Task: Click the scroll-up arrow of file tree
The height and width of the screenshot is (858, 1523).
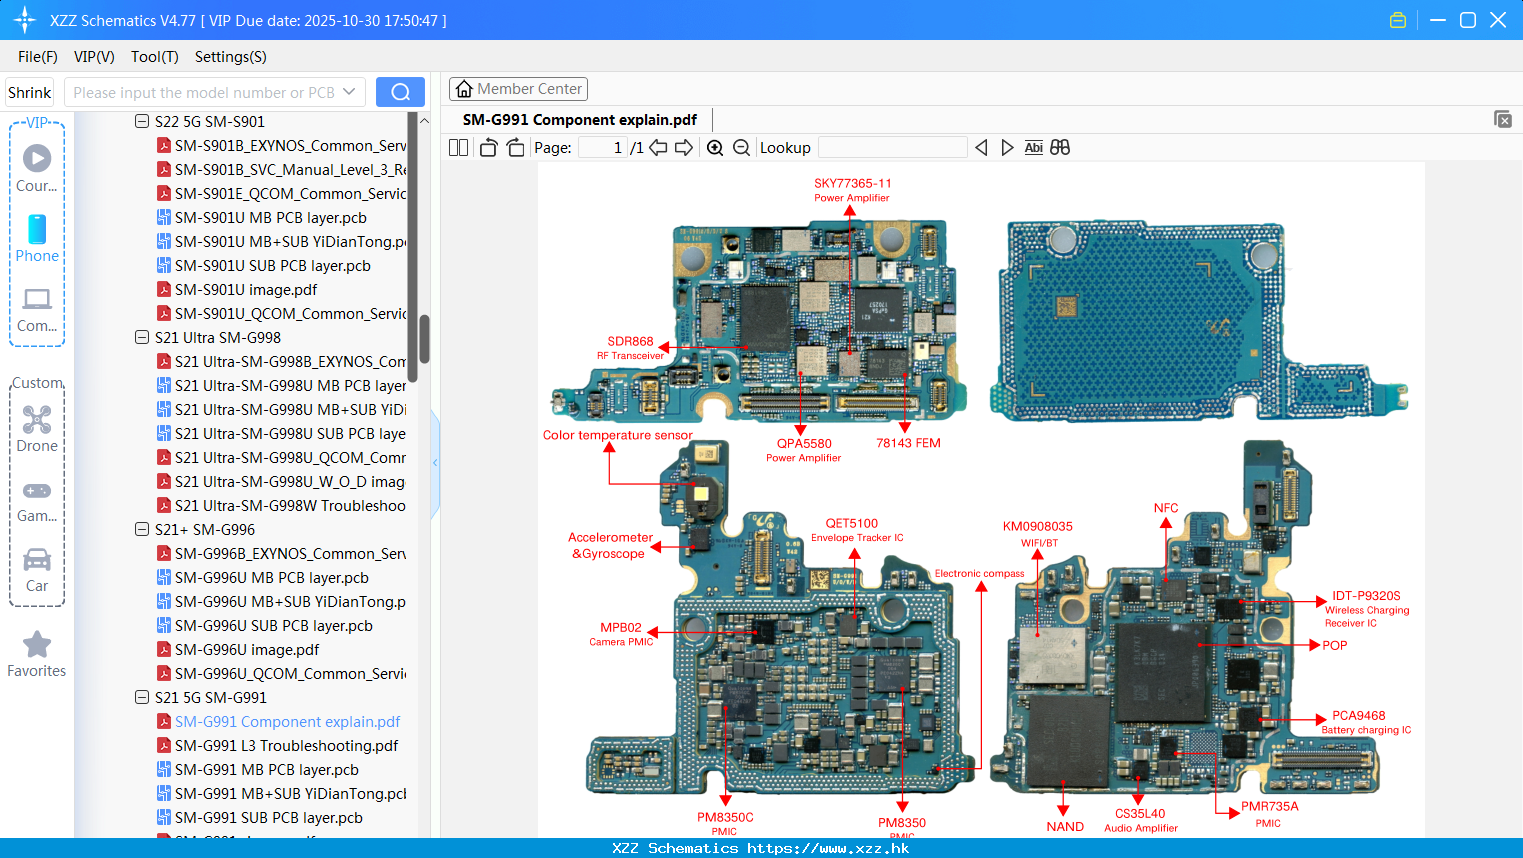Action: [424, 121]
